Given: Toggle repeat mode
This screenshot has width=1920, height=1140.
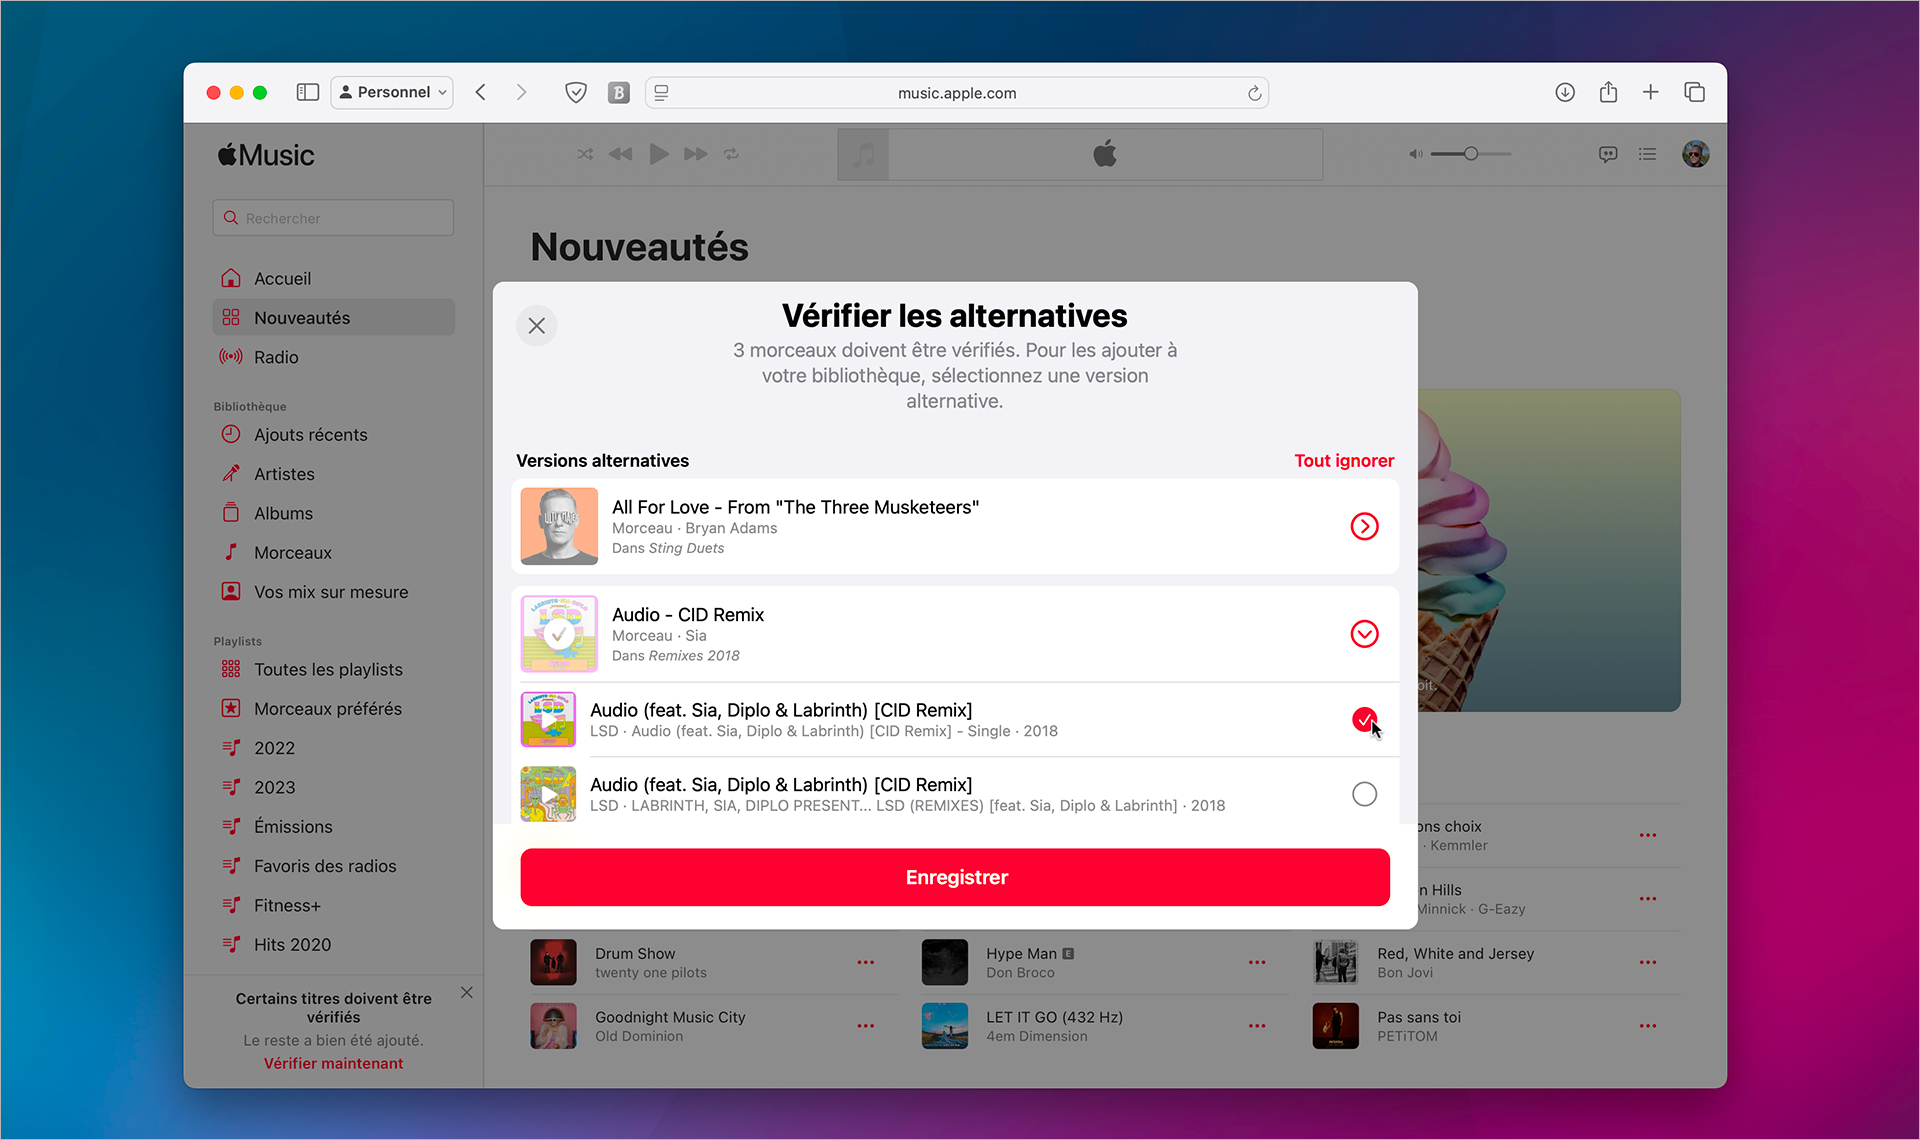Looking at the screenshot, I should (731, 154).
